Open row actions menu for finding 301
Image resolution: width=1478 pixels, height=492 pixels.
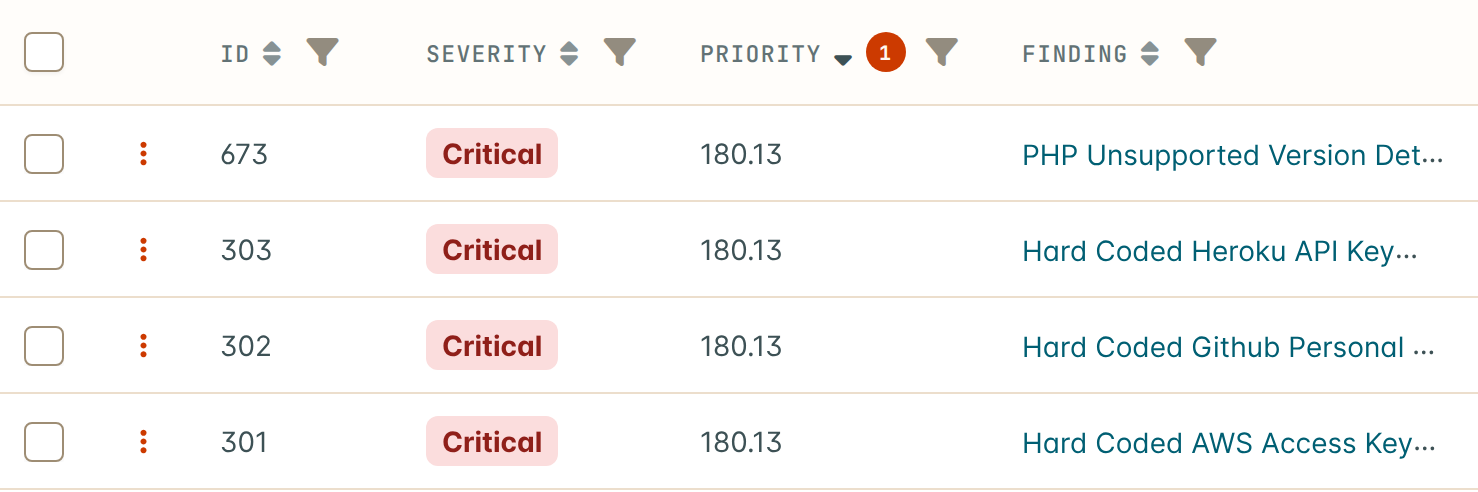143,442
